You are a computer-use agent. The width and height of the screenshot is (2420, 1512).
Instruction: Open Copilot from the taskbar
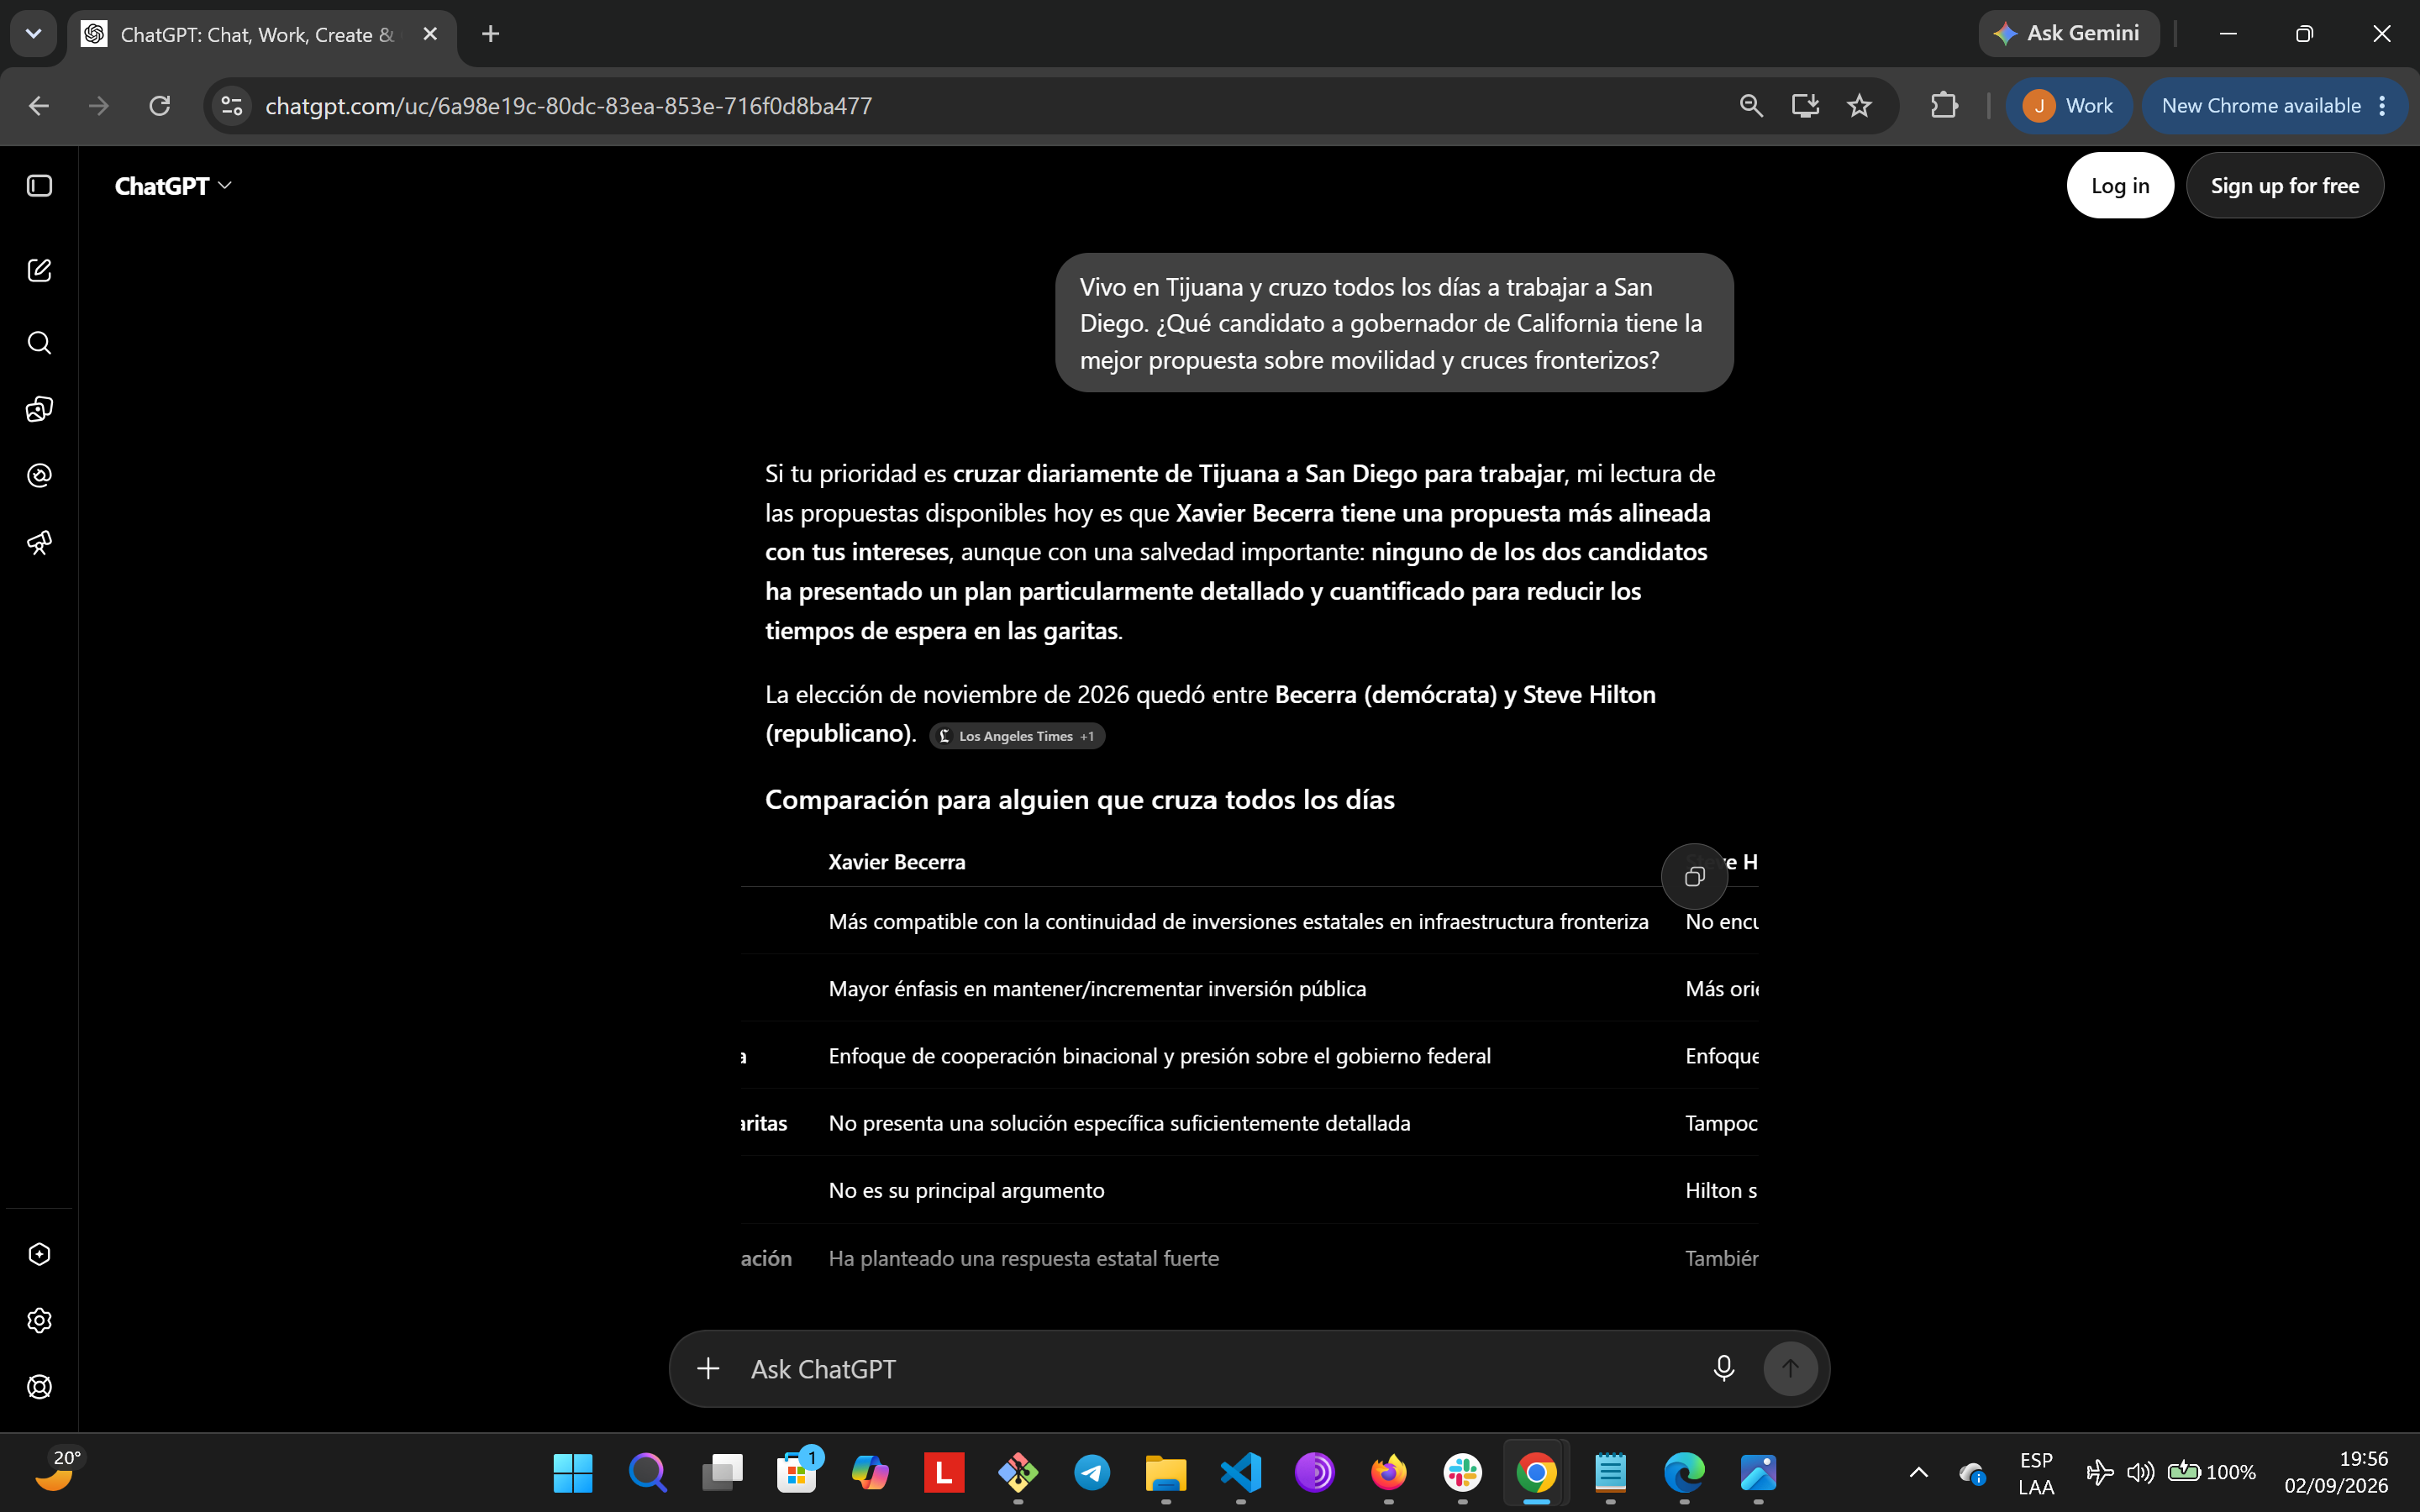click(x=870, y=1473)
